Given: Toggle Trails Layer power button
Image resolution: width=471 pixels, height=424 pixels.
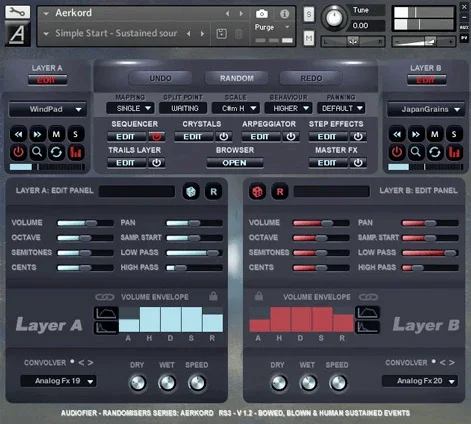Looking at the screenshot, I should pyautogui.click(x=156, y=163).
